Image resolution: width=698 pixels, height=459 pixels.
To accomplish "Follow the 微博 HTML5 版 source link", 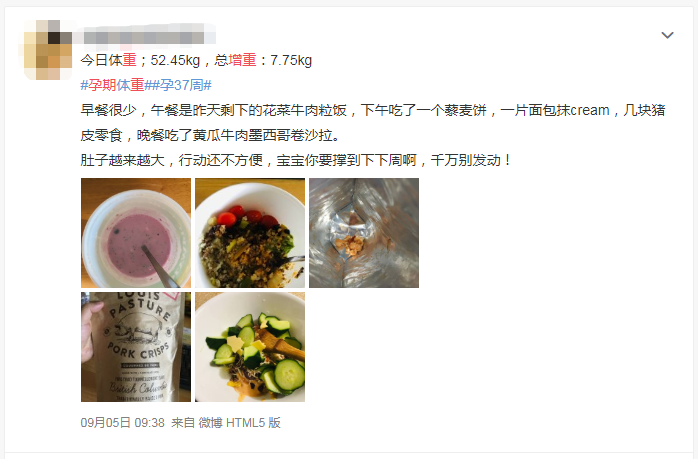I will point(239,422).
